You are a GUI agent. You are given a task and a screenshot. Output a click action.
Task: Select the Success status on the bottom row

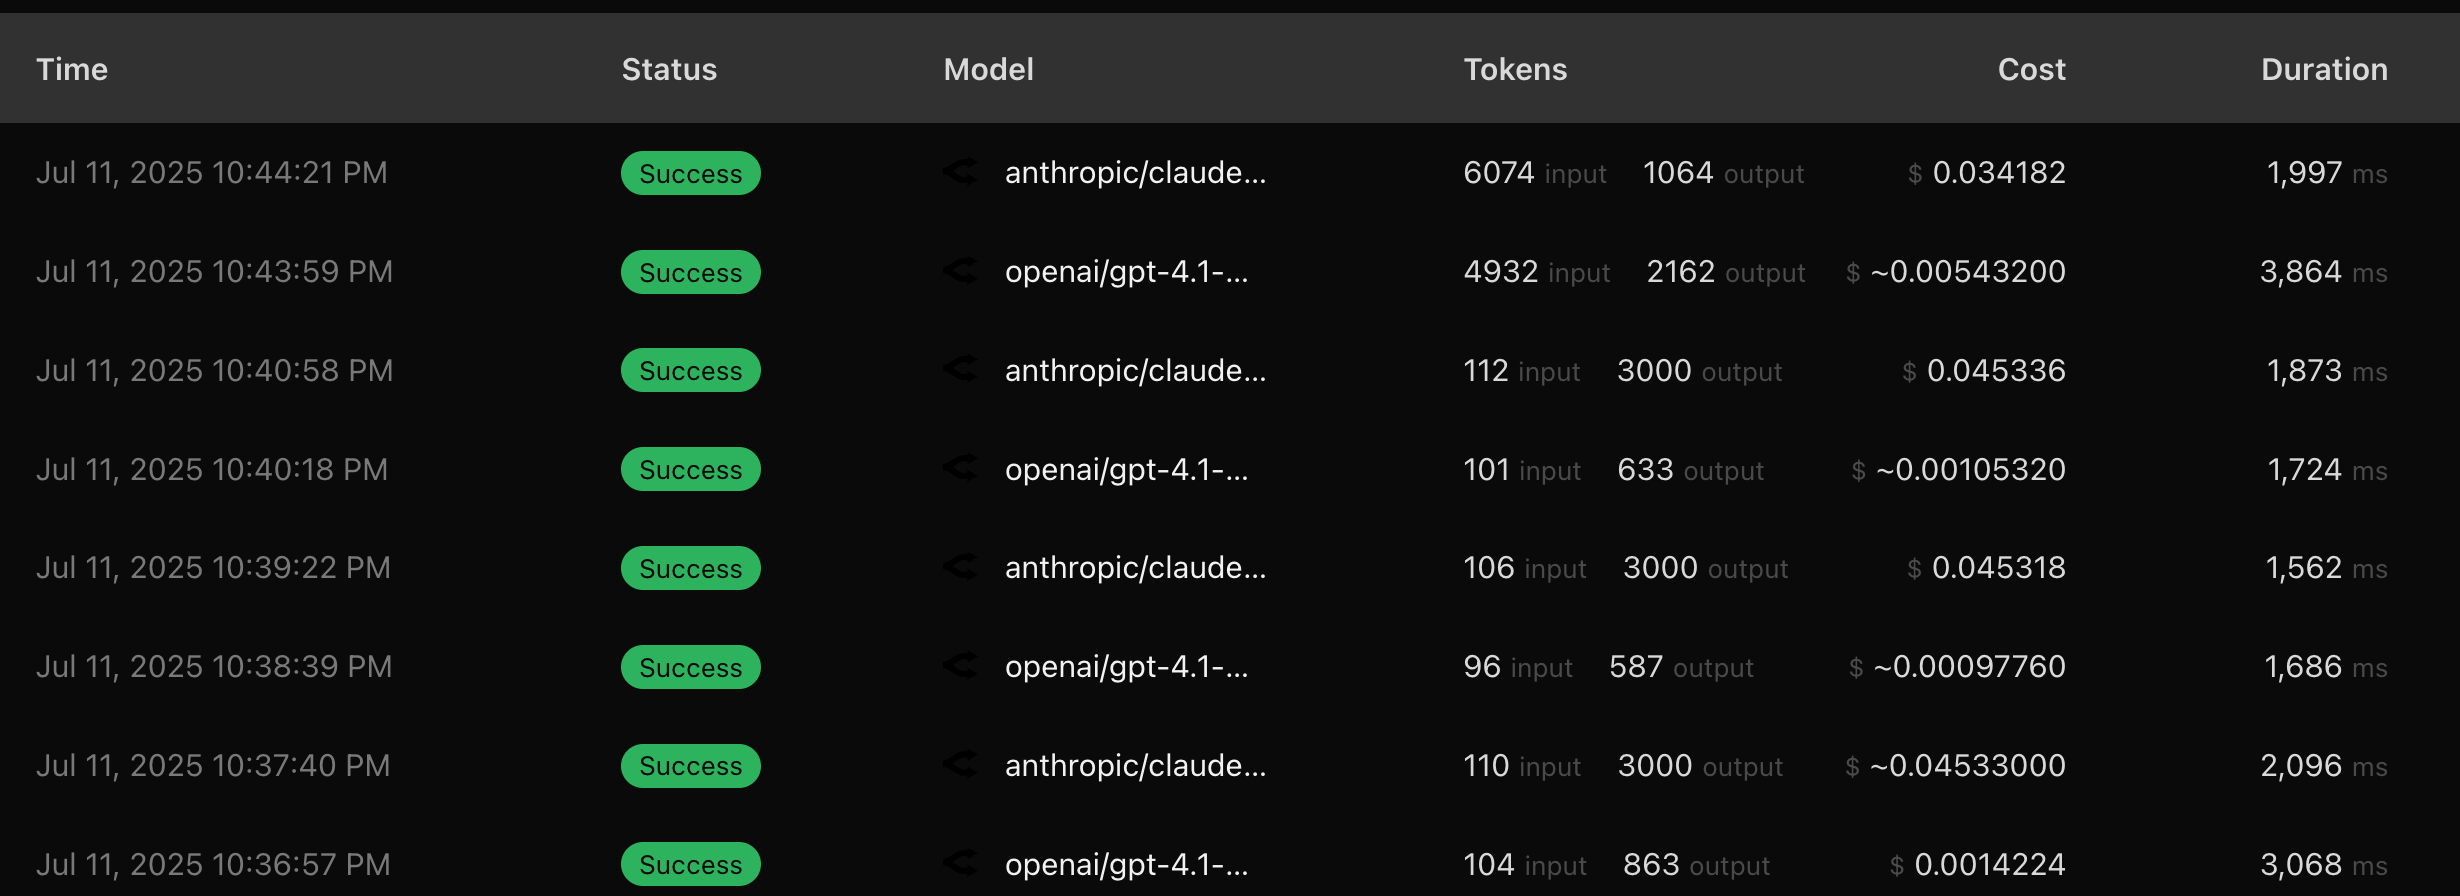click(x=690, y=864)
